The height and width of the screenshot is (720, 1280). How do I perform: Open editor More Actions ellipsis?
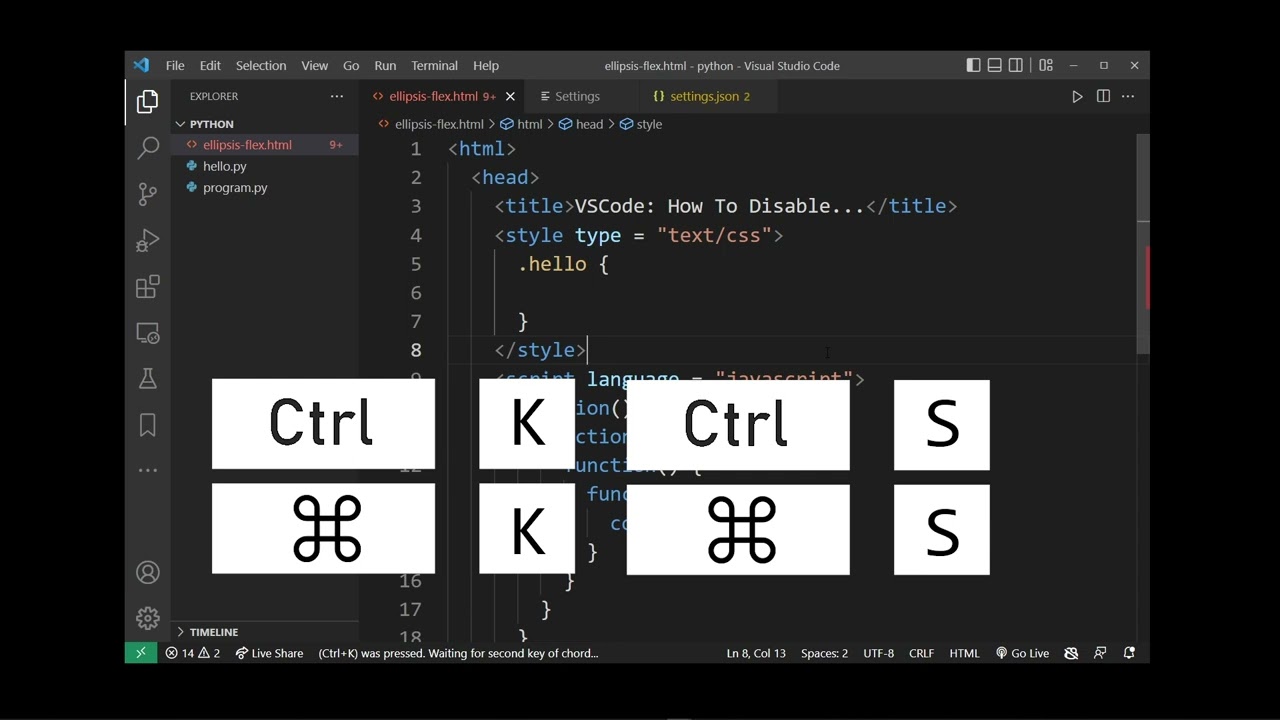tap(1128, 97)
